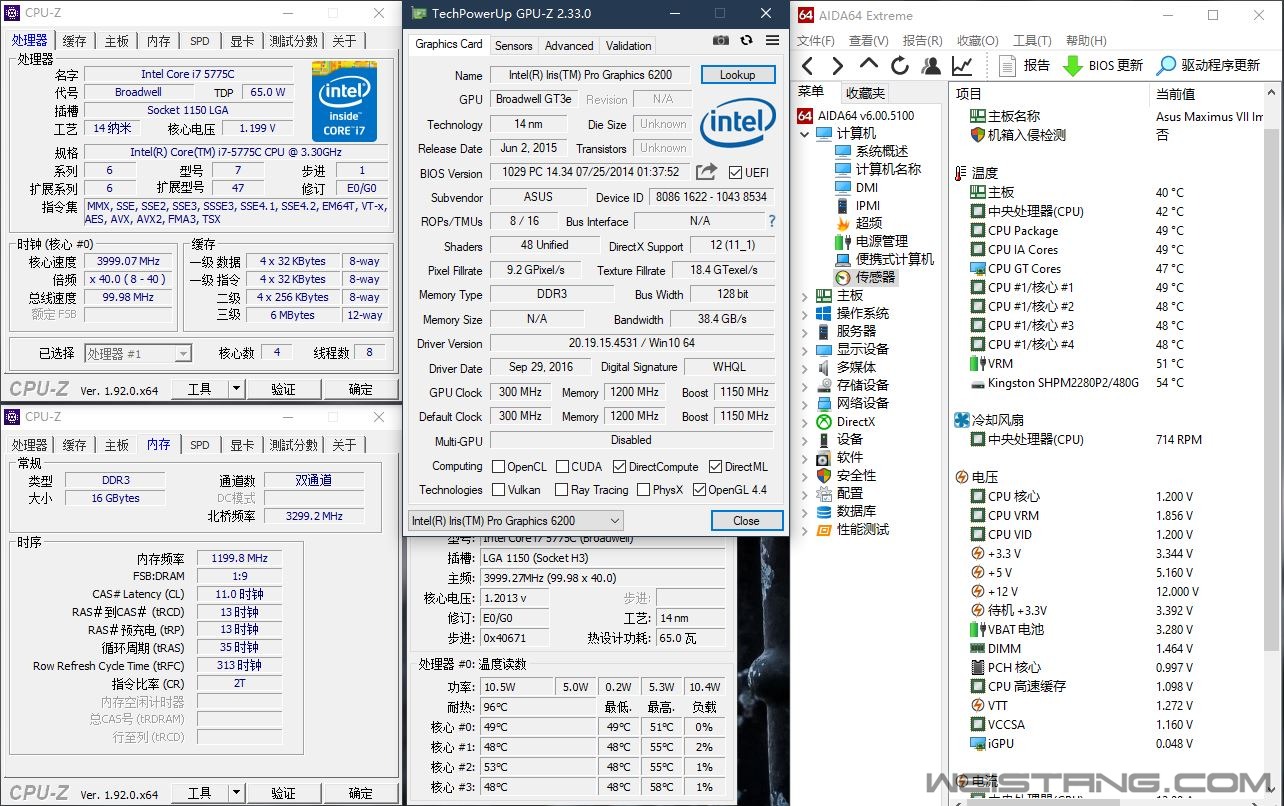Click the GPU-Z Name field with Iris Pro 6200

(591, 75)
